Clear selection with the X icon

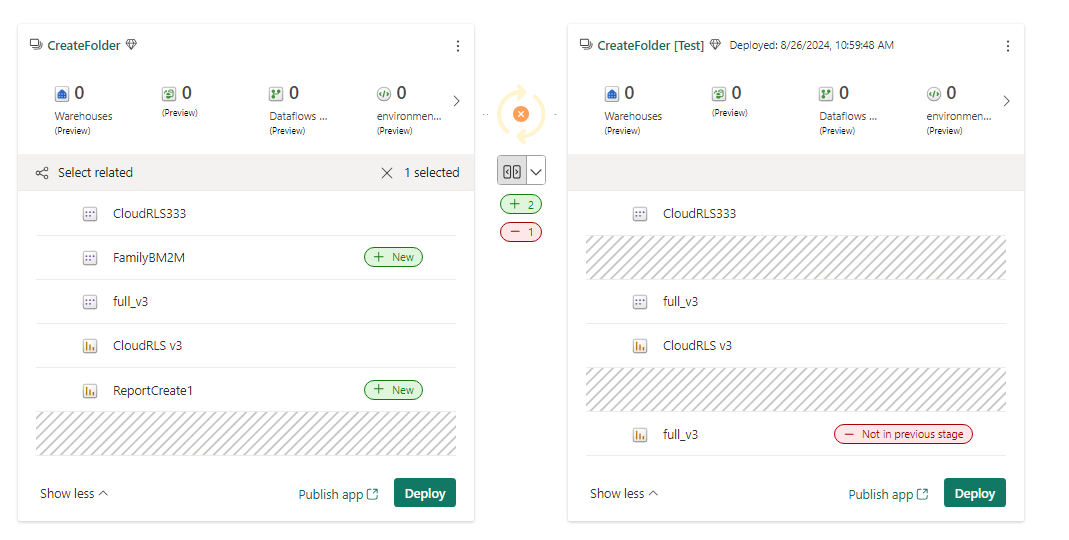(x=387, y=173)
